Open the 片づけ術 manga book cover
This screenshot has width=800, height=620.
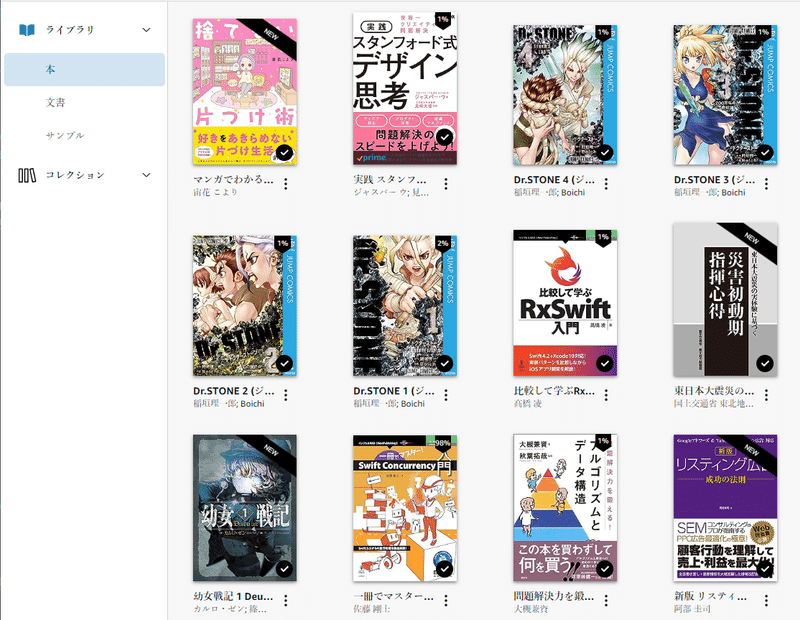pyautogui.click(x=245, y=92)
